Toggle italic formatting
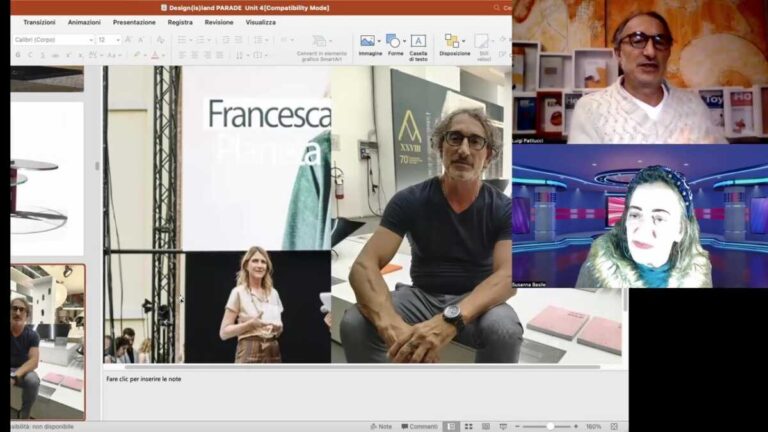Screen dimensions: 768x432 tap(30, 55)
